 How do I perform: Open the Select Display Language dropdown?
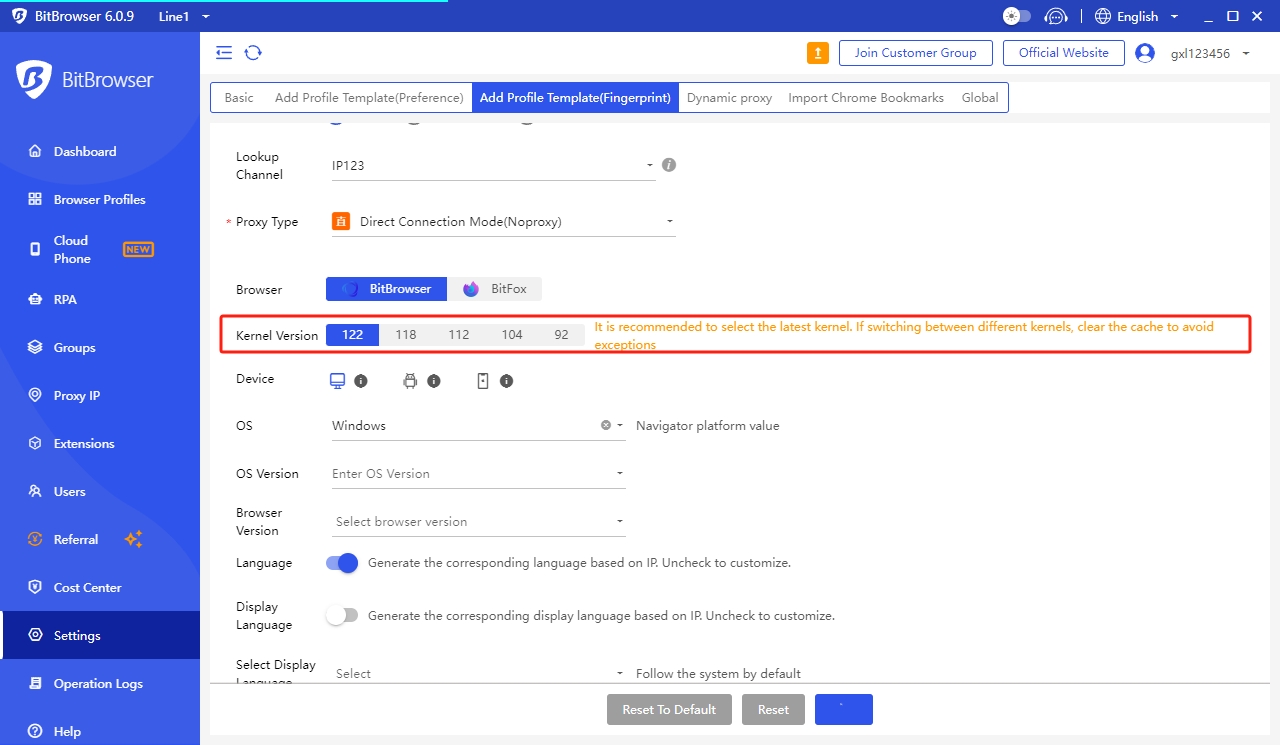point(478,673)
